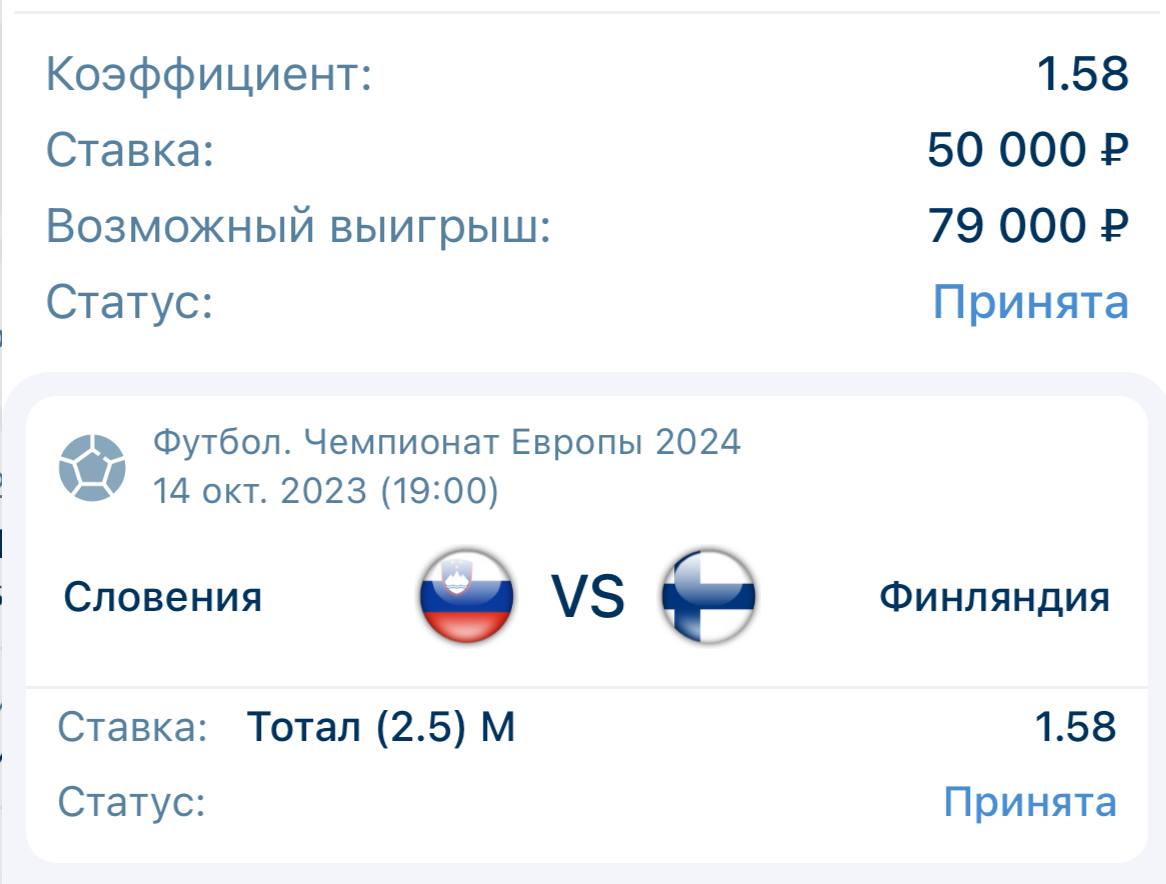Click the Принята status inside the match card
Viewport: 1166px width, 884px height.
tap(1030, 802)
